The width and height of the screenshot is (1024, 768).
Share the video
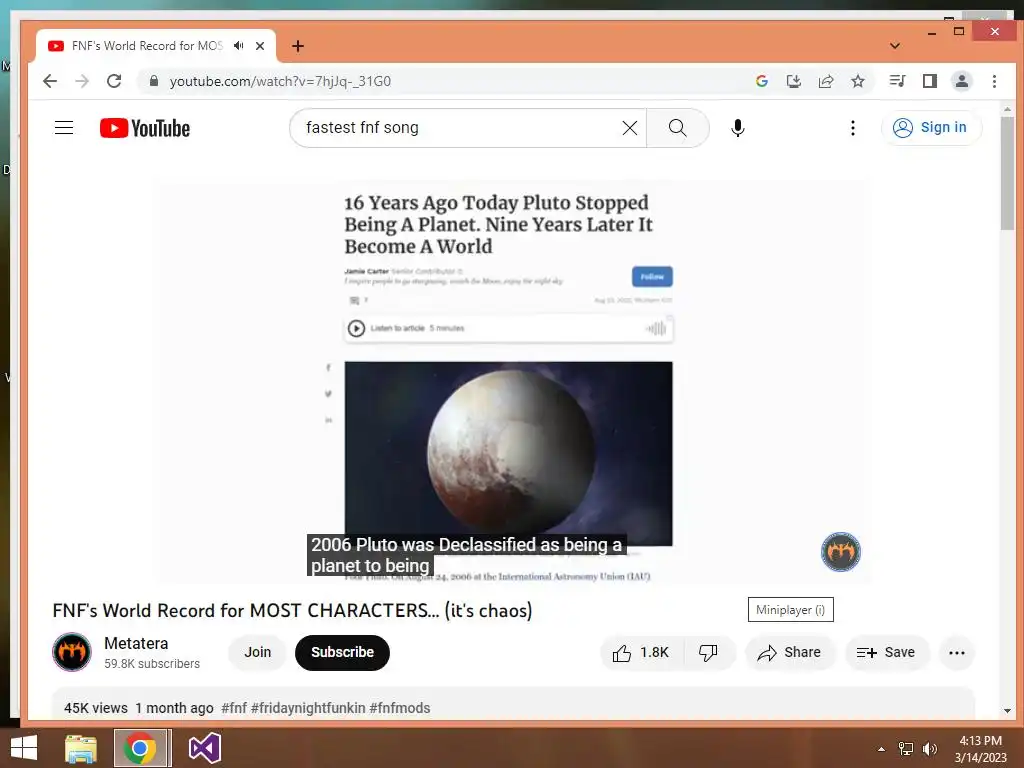790,652
